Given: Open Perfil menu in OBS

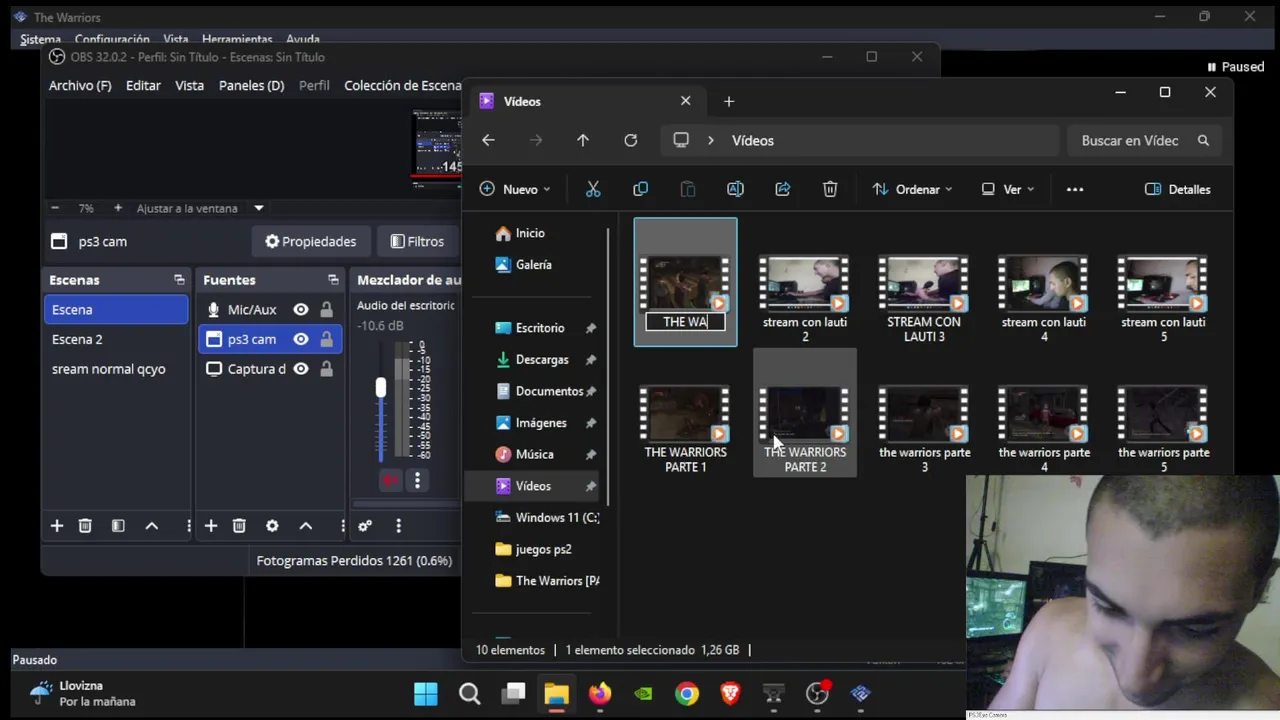Looking at the screenshot, I should pyautogui.click(x=314, y=85).
